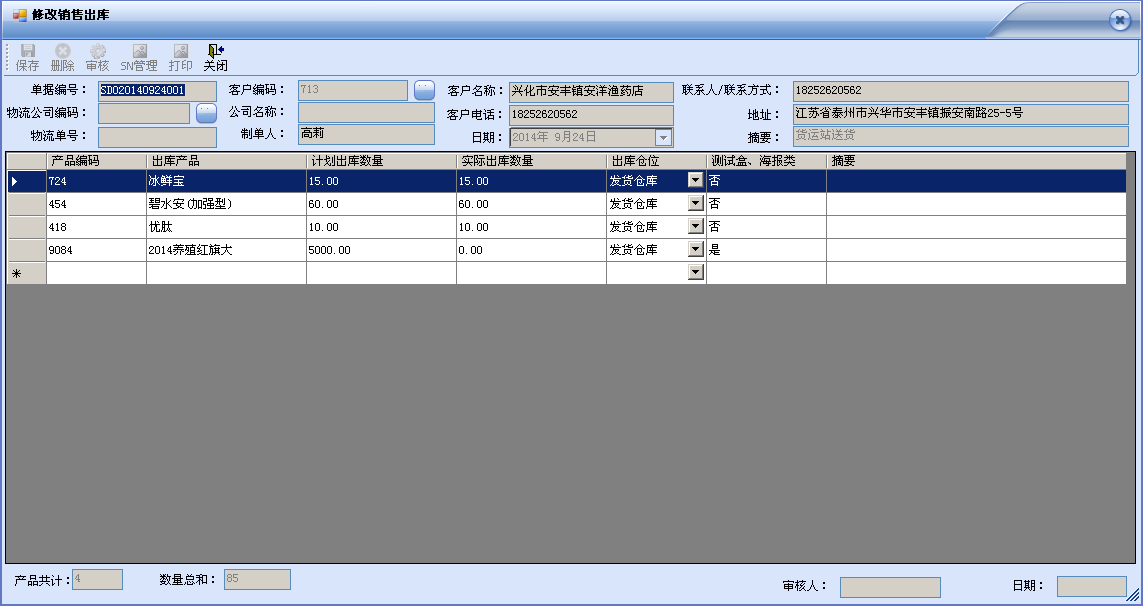The image size is (1143, 606).
Task: Click the 打印 (Print) toolbar icon
Action: (x=180, y=57)
